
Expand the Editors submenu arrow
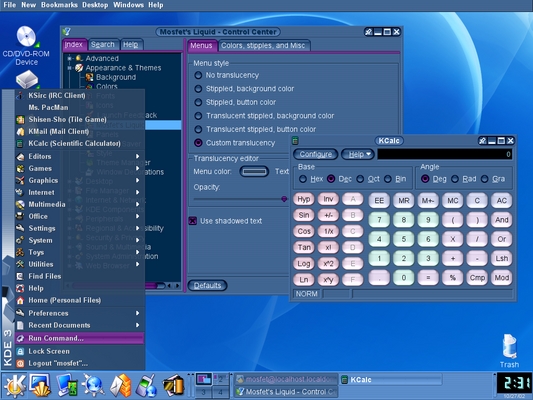pos(138,156)
